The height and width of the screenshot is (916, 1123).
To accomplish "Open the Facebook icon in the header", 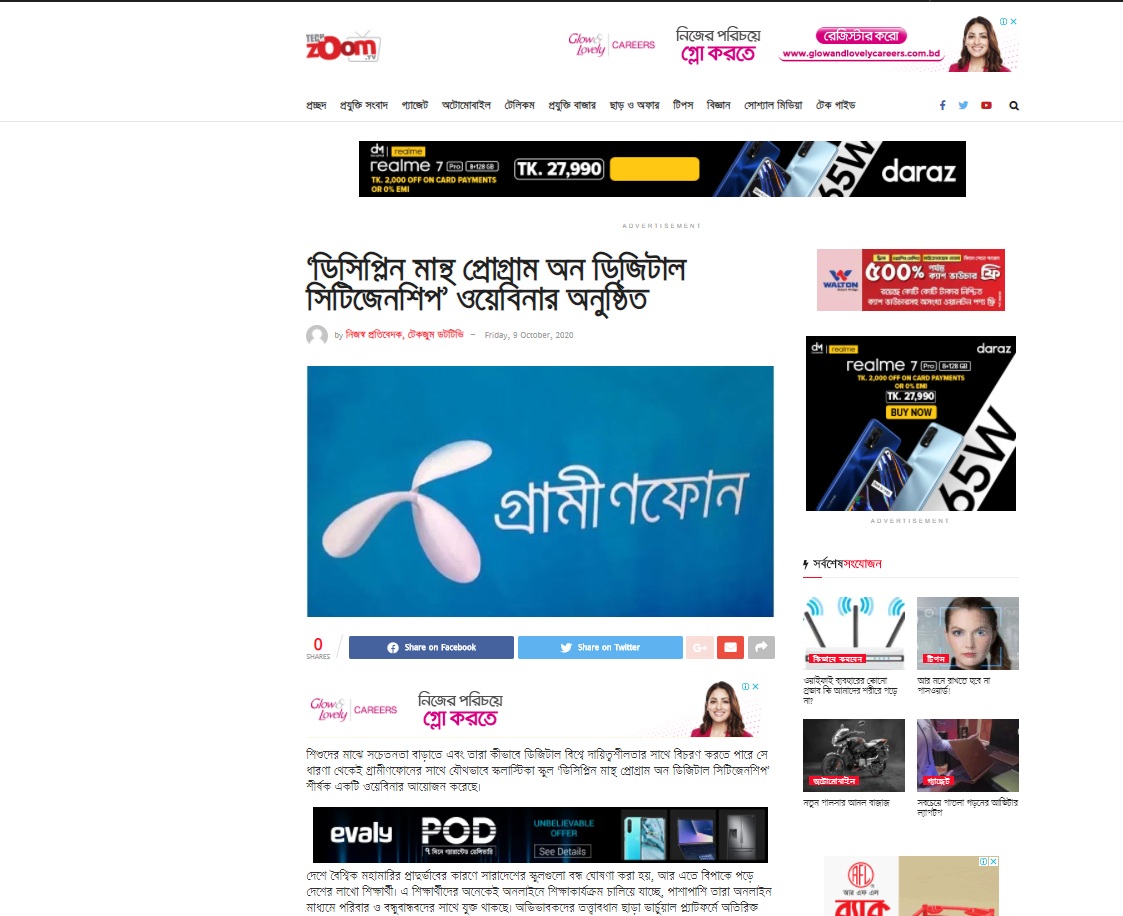I will coord(943,105).
